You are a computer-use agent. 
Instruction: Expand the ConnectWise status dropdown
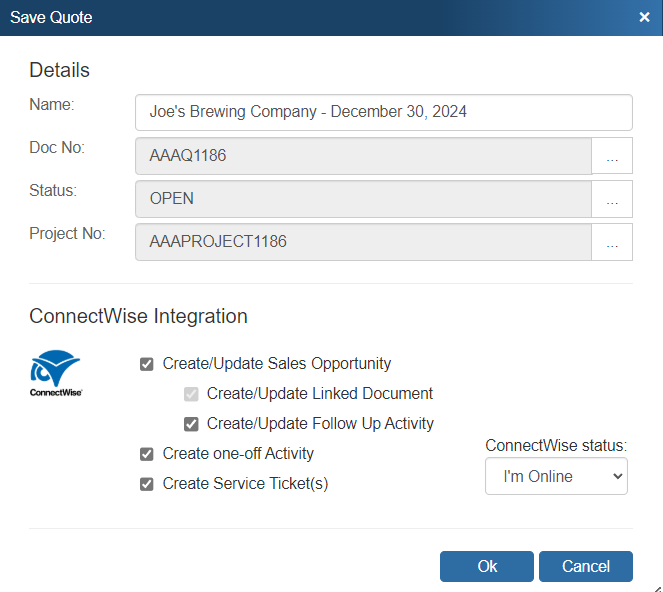coord(556,477)
